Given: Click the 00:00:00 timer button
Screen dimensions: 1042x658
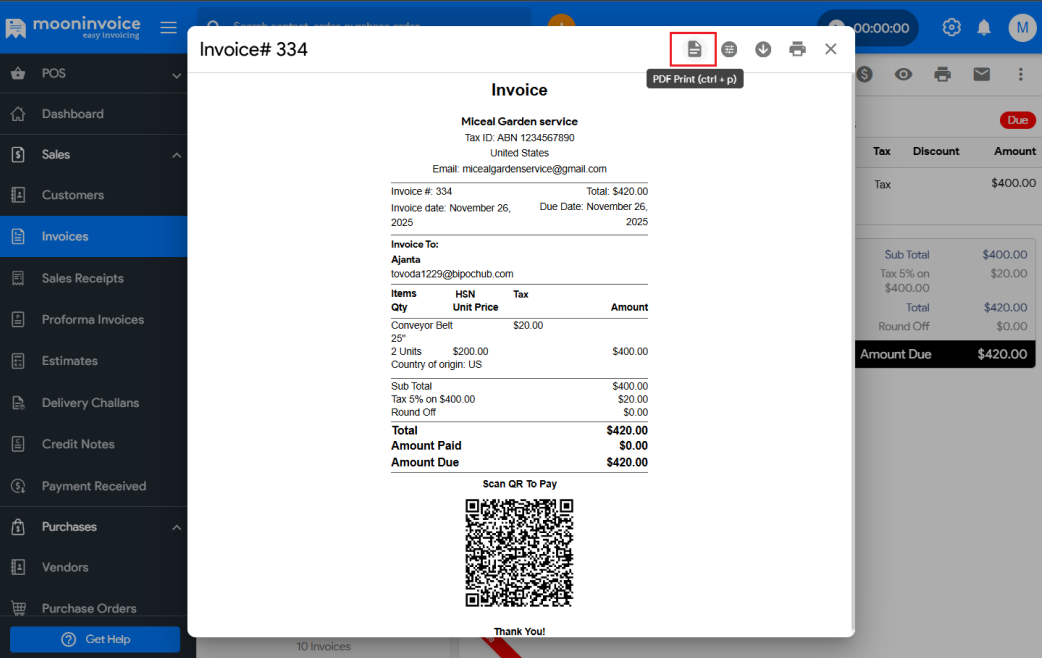Looking at the screenshot, I should (x=868, y=28).
